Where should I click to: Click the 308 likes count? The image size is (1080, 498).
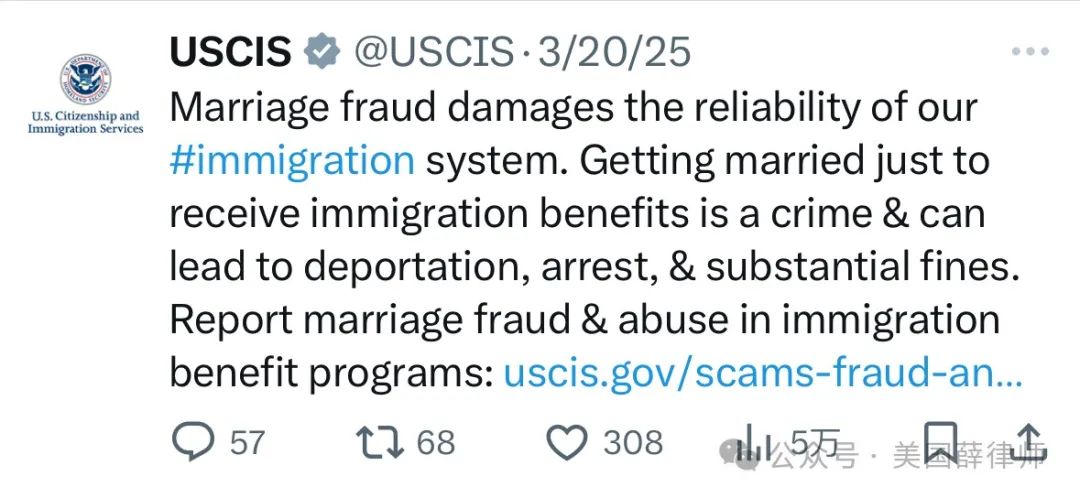point(633,442)
